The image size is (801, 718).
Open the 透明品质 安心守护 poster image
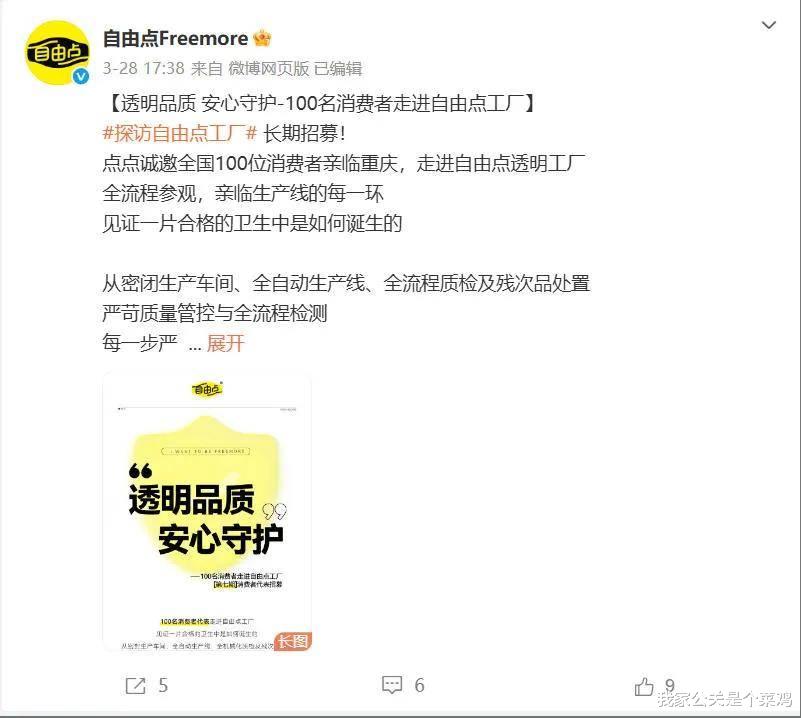click(207, 512)
